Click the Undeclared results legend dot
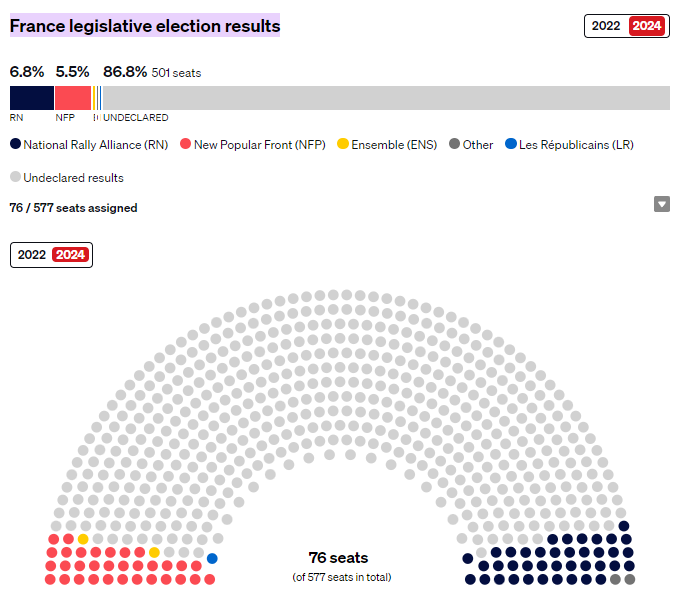Screen dimensions: 680x598 point(15,177)
